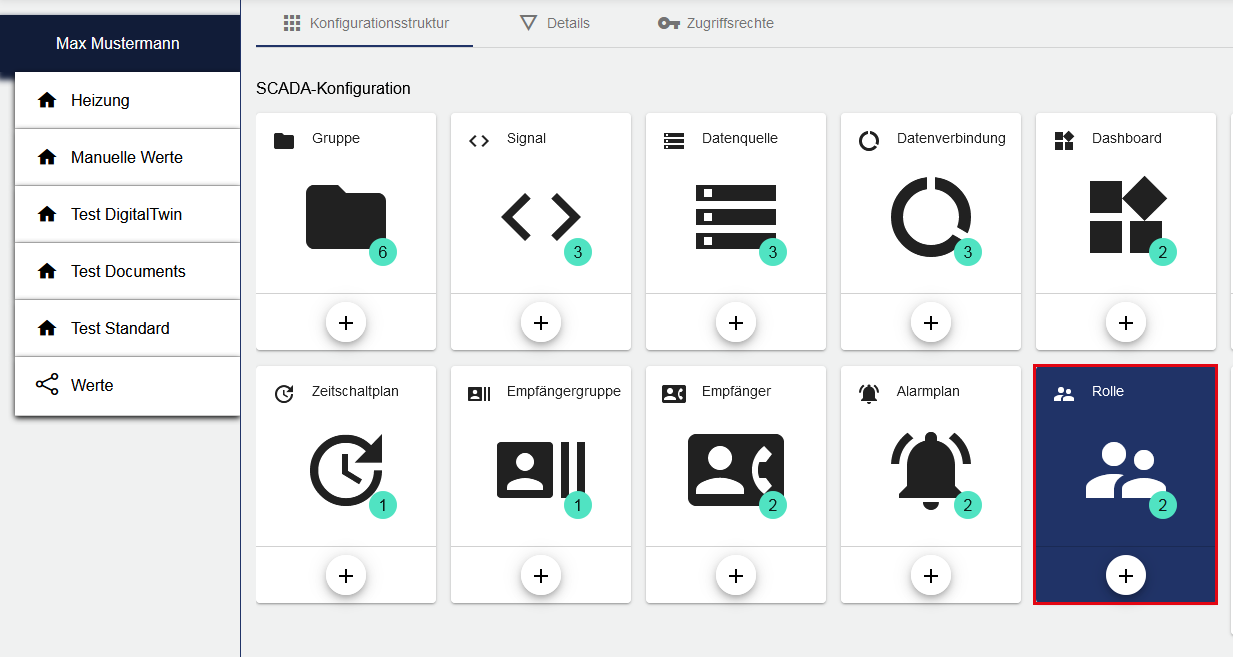The height and width of the screenshot is (657, 1233).
Task: Create new Alarmplan via plus button
Action: tap(931, 576)
